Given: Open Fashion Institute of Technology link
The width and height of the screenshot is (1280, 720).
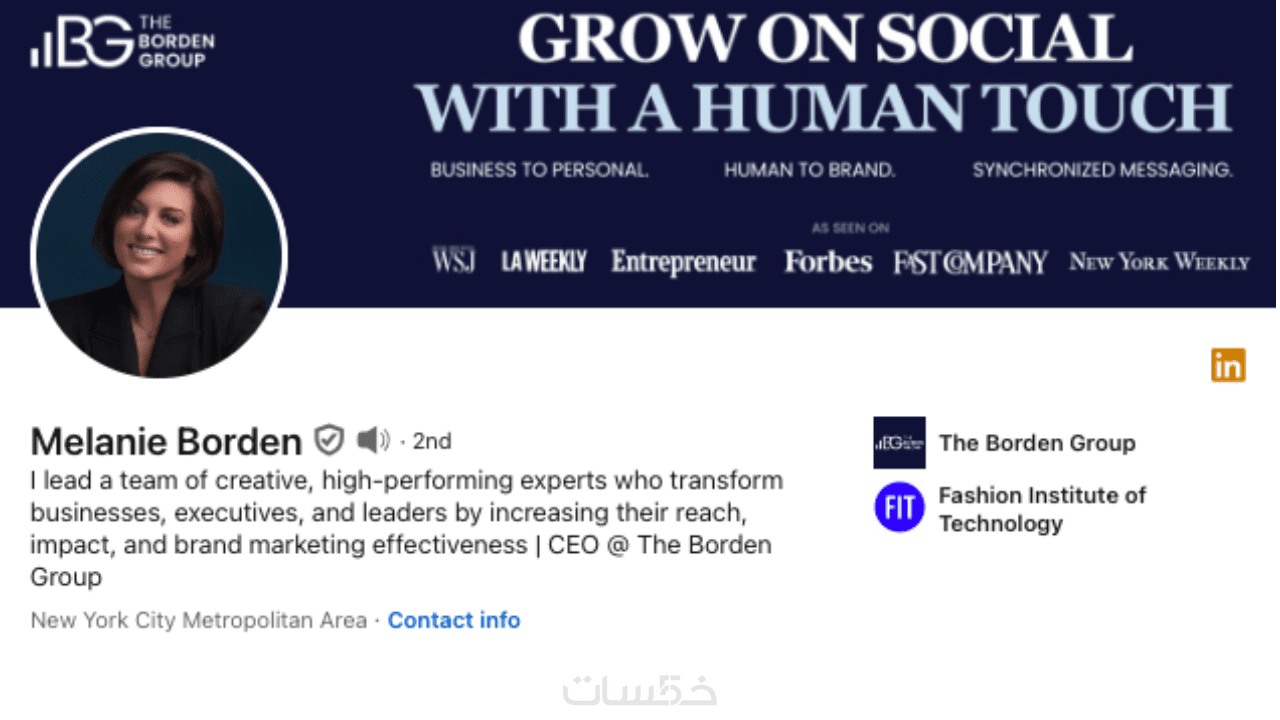Looking at the screenshot, I should click(1041, 509).
